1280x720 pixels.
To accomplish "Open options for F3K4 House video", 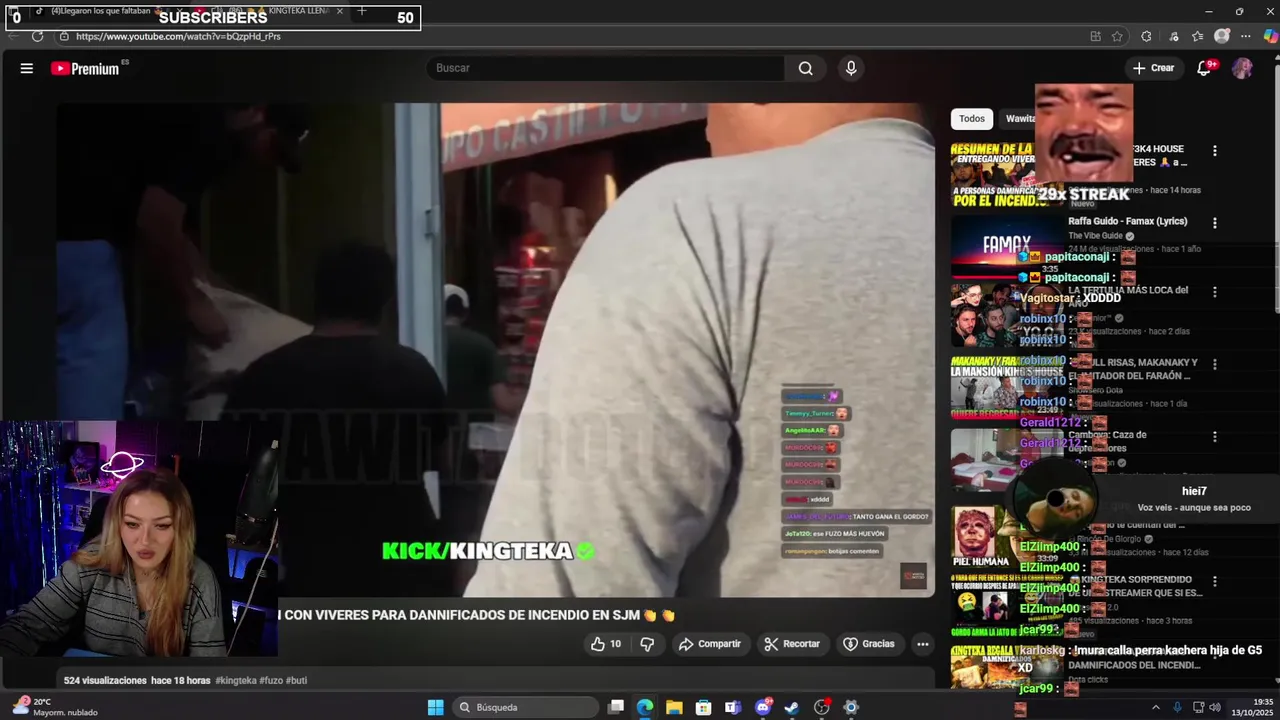I will pyautogui.click(x=1215, y=151).
